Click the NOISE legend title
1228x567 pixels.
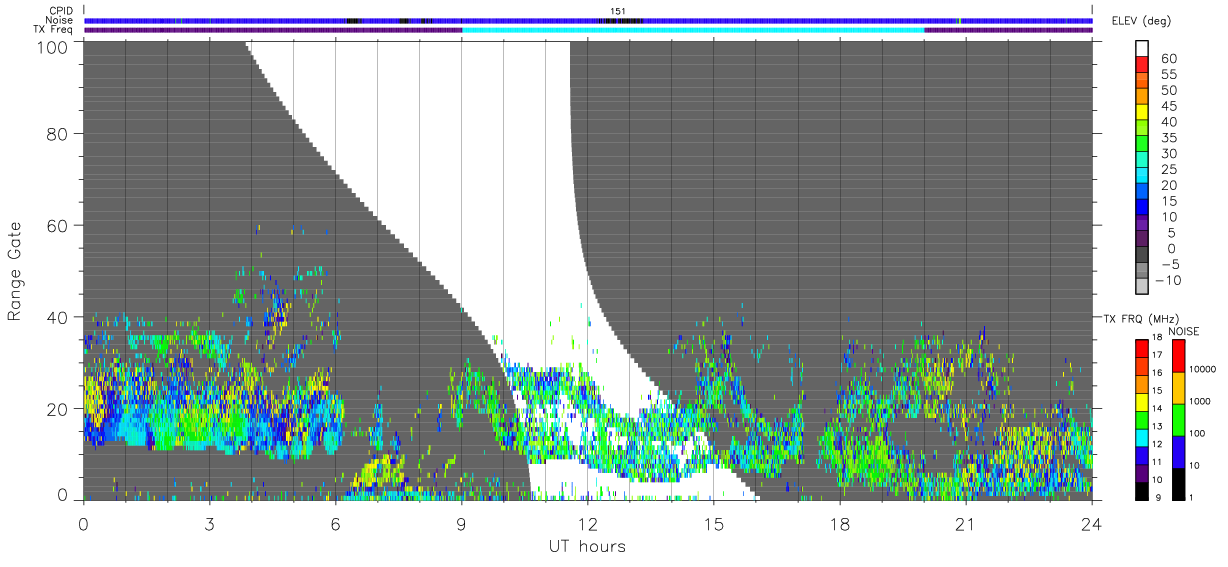[x=1184, y=331]
